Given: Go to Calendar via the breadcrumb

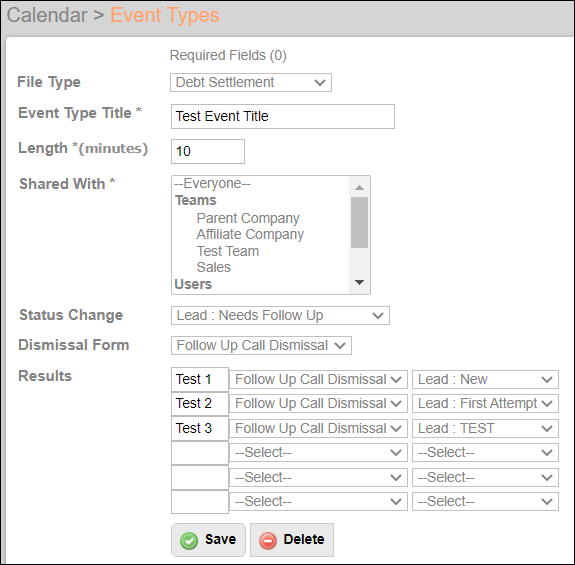Looking at the screenshot, I should pyautogui.click(x=47, y=15).
